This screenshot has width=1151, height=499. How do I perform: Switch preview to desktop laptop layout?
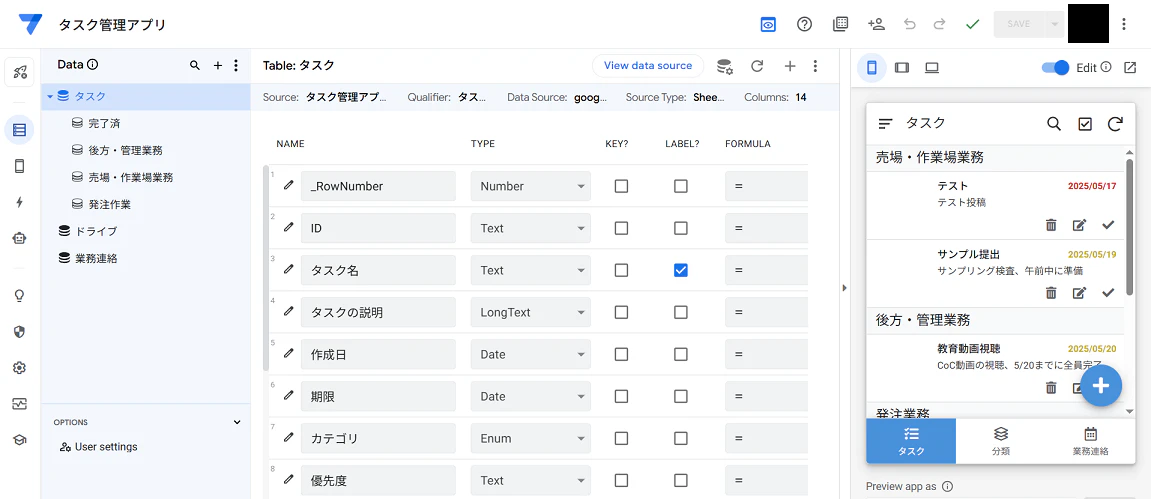[x=932, y=68]
